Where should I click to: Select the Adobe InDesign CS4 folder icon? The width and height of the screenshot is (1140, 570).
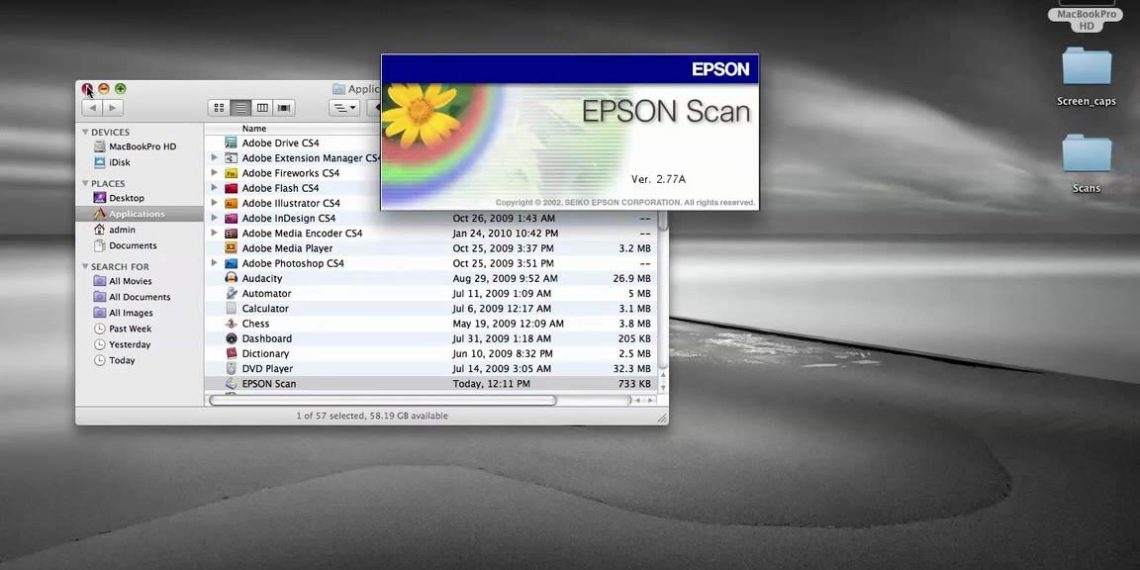coord(231,218)
